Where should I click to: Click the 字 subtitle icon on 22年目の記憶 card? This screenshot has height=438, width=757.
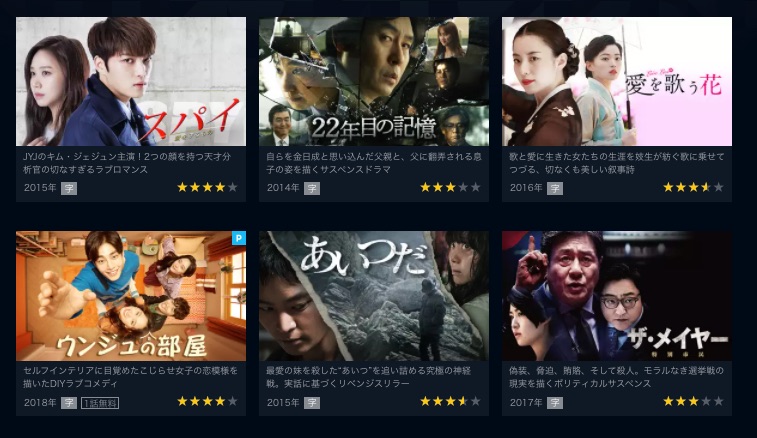312,188
